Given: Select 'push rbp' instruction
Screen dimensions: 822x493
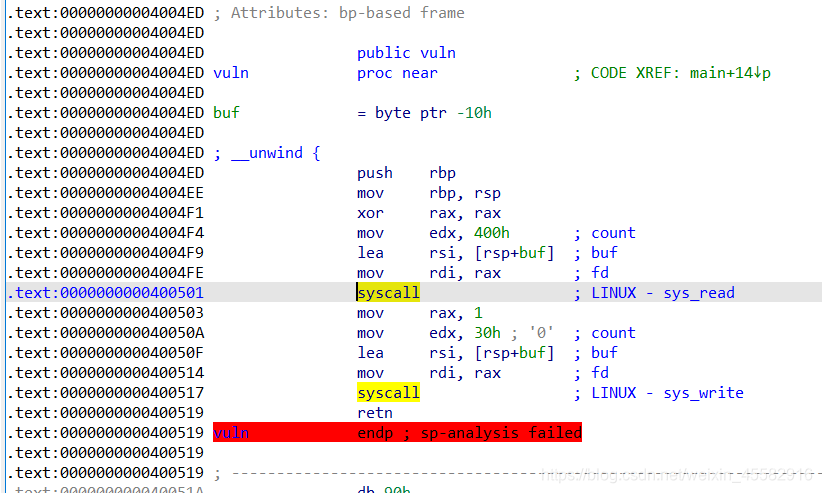Looking at the screenshot, I should click(x=406, y=173).
